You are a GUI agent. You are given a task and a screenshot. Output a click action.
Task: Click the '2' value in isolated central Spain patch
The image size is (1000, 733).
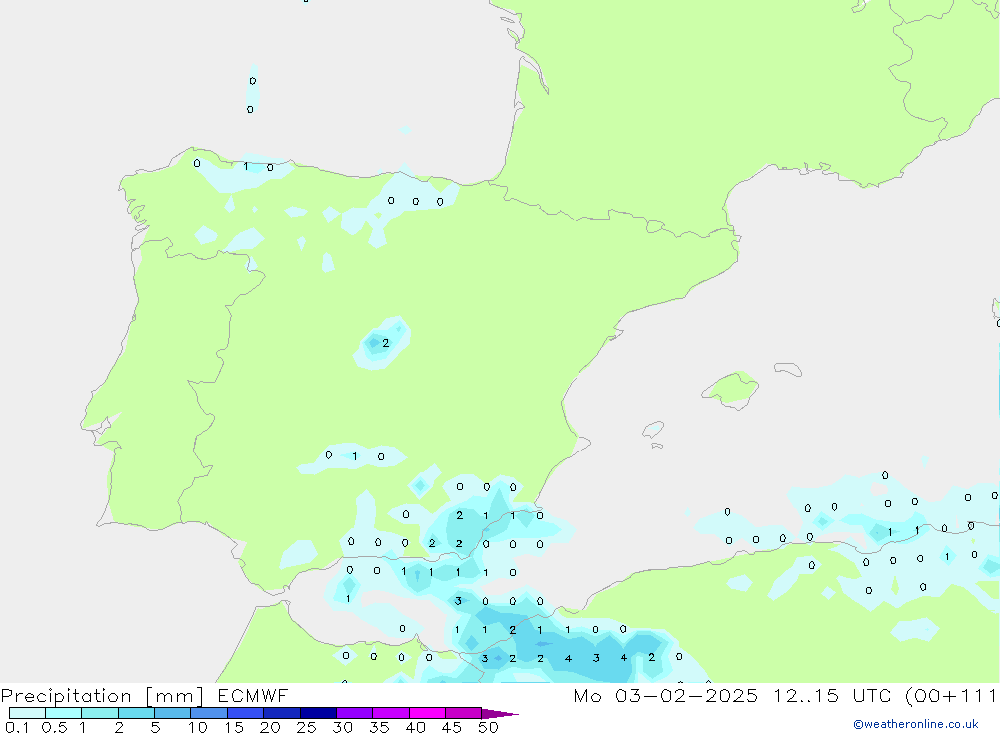tap(385, 343)
